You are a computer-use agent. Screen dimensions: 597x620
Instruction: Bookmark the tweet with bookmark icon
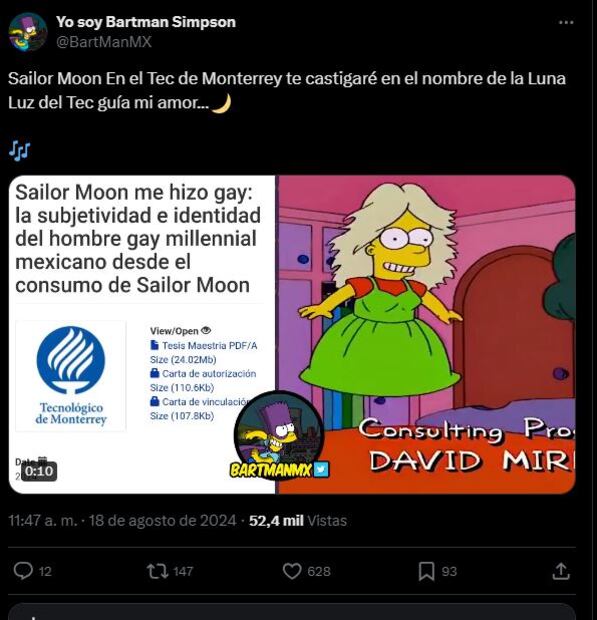427,571
